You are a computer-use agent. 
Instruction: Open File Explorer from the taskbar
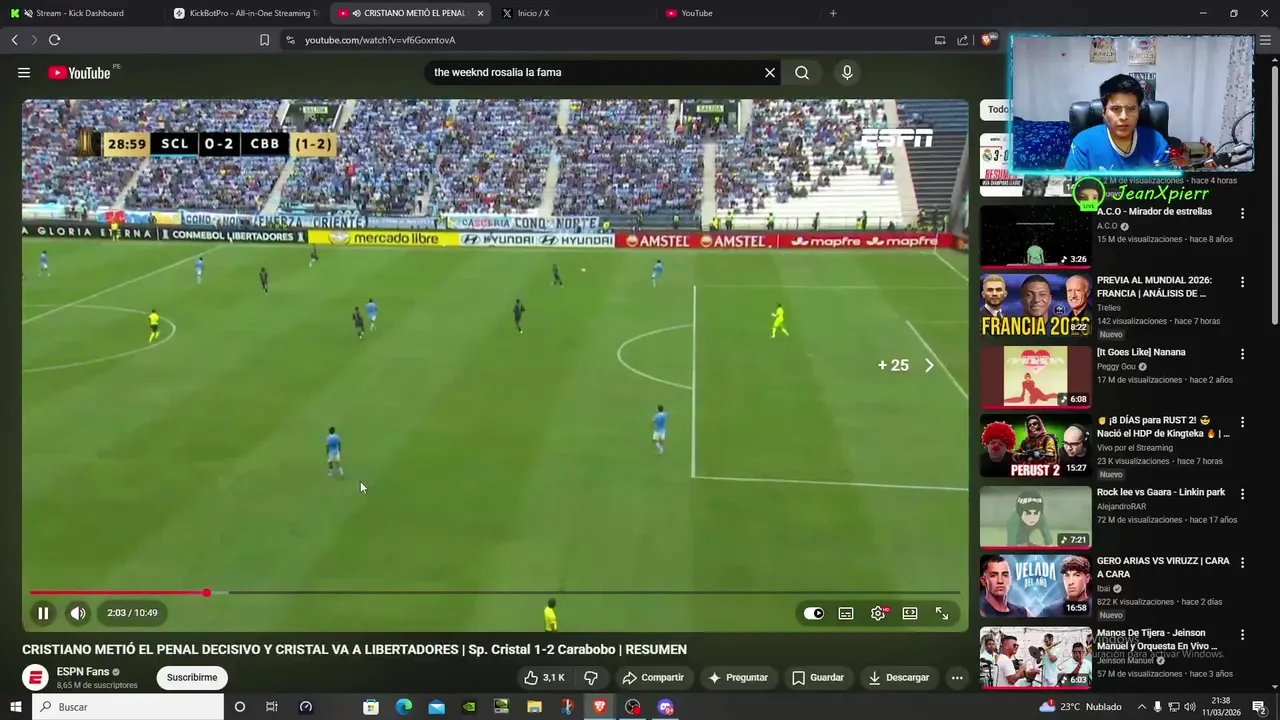point(535,707)
